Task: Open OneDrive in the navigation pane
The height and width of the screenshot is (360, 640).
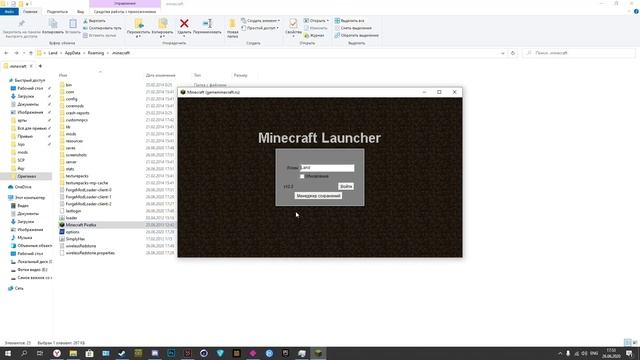Action: [x=23, y=187]
